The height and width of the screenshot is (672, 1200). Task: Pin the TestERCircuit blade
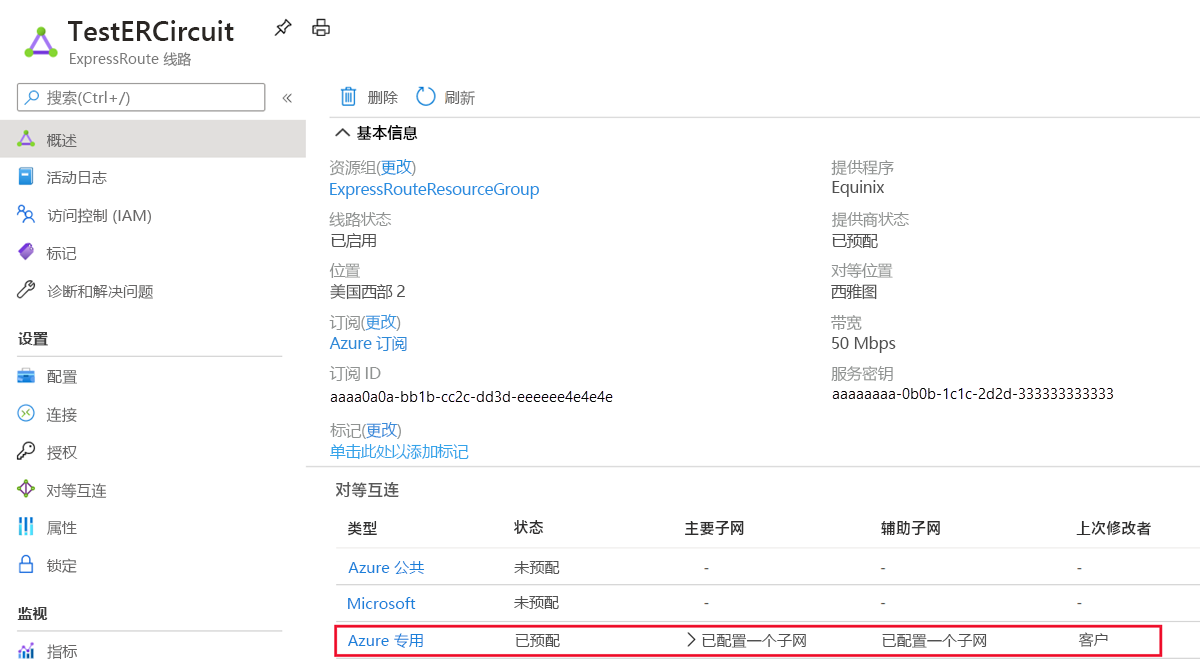(x=283, y=28)
